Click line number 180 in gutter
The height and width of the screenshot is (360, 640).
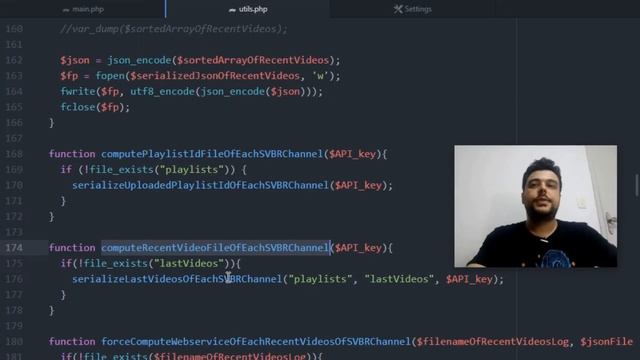pos(14,342)
